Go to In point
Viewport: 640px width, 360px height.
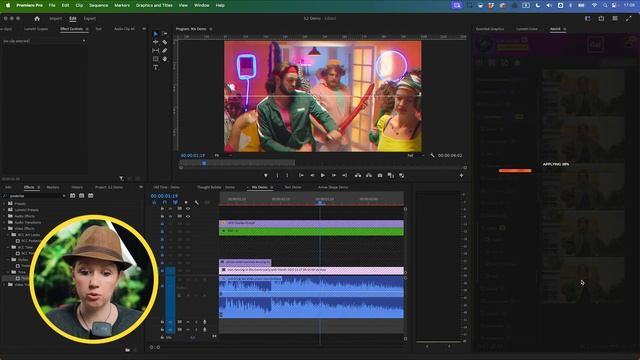[301, 175]
